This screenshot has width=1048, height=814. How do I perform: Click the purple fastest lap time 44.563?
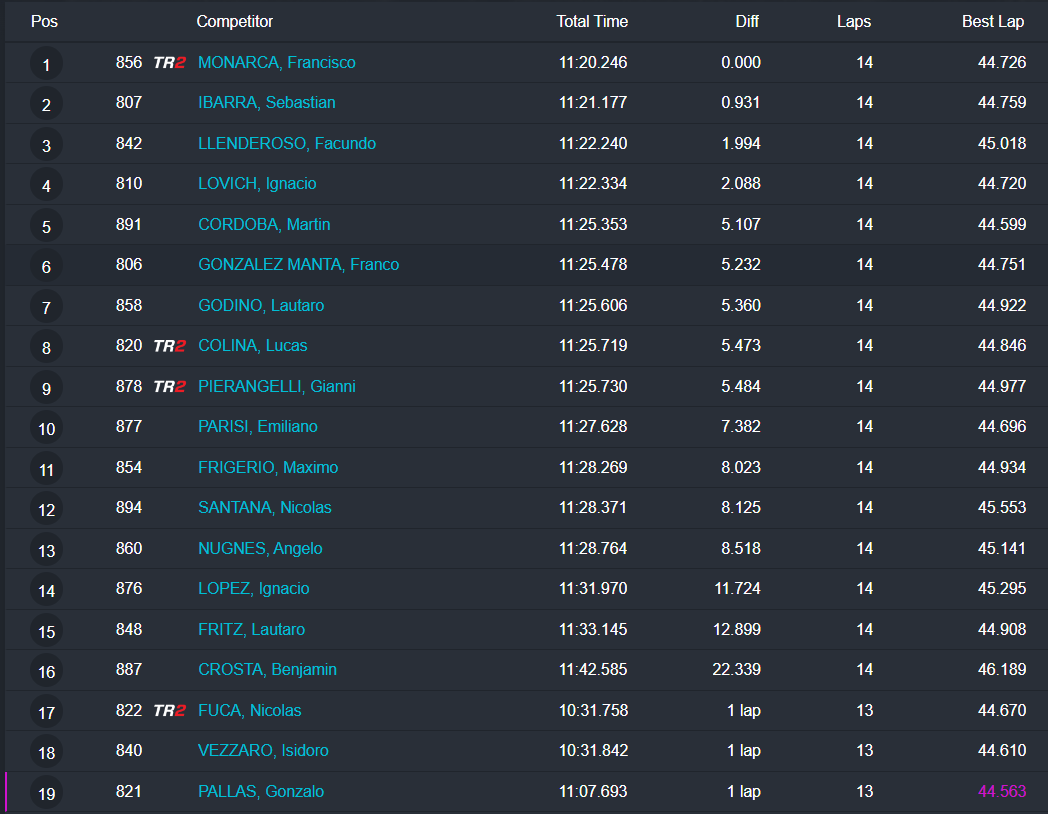1002,792
